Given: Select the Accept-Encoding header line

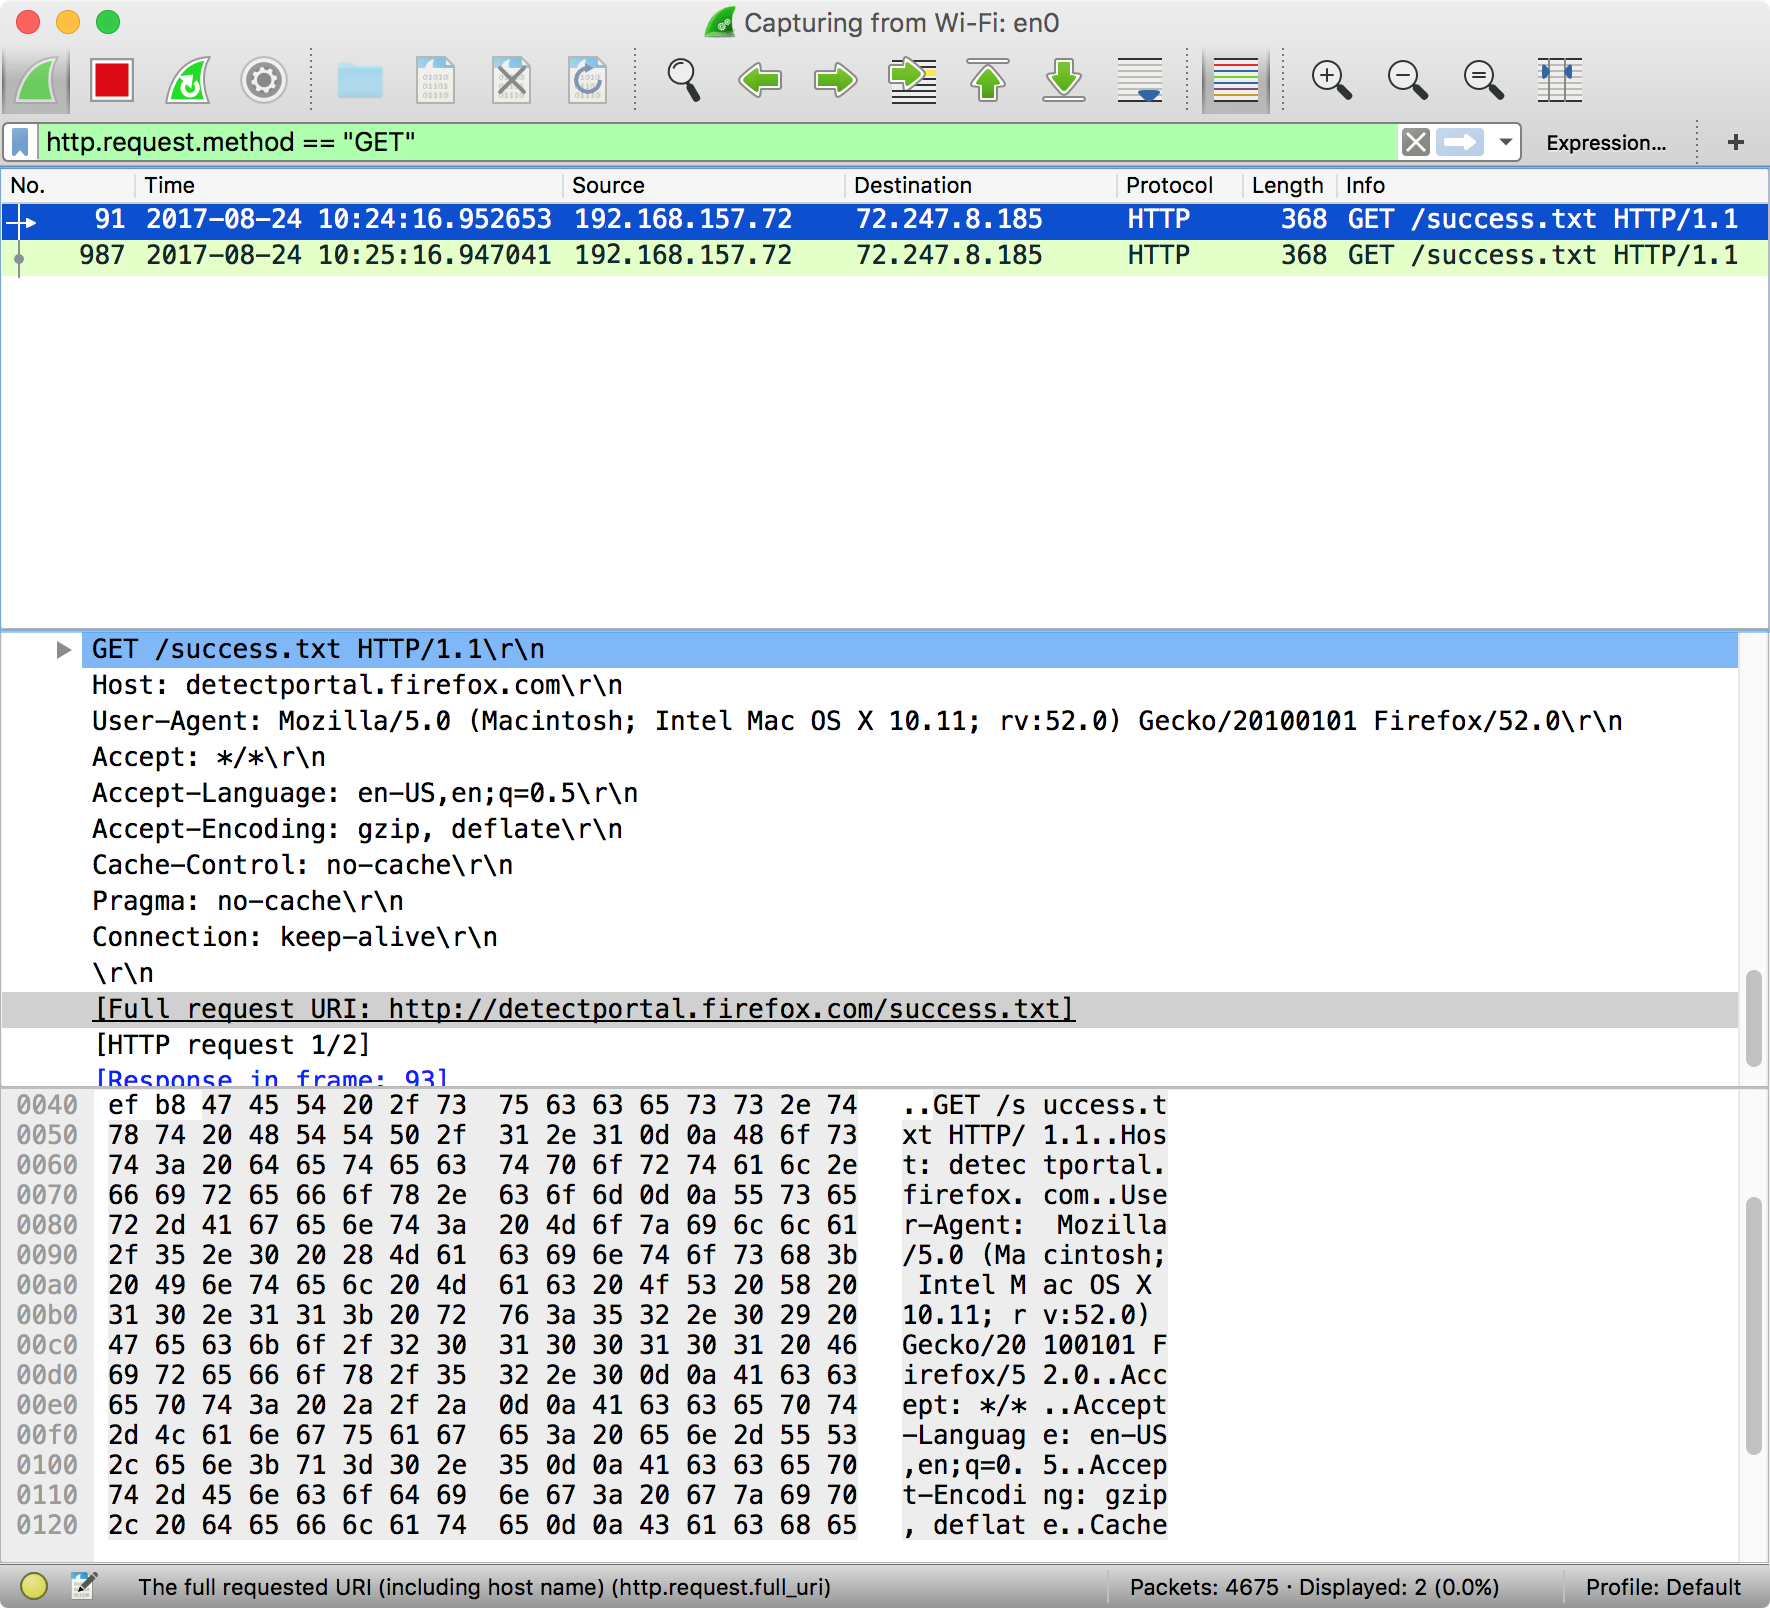Looking at the screenshot, I should coord(357,830).
